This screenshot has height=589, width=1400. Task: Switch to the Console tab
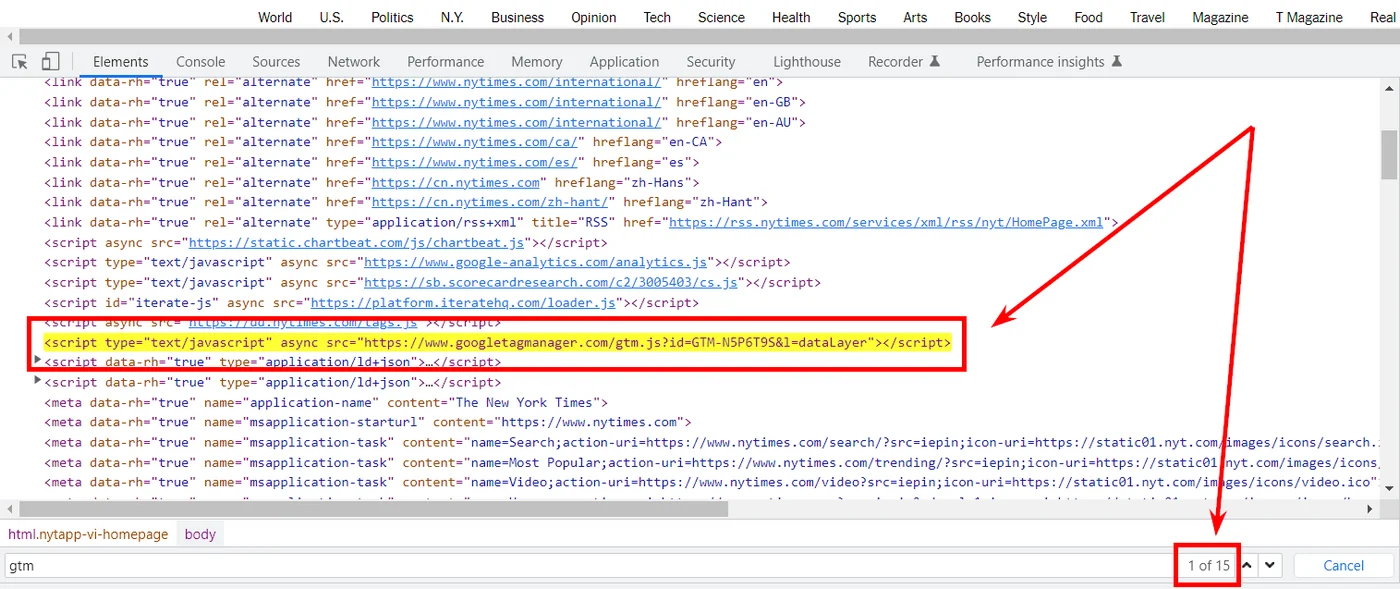pyautogui.click(x=201, y=62)
